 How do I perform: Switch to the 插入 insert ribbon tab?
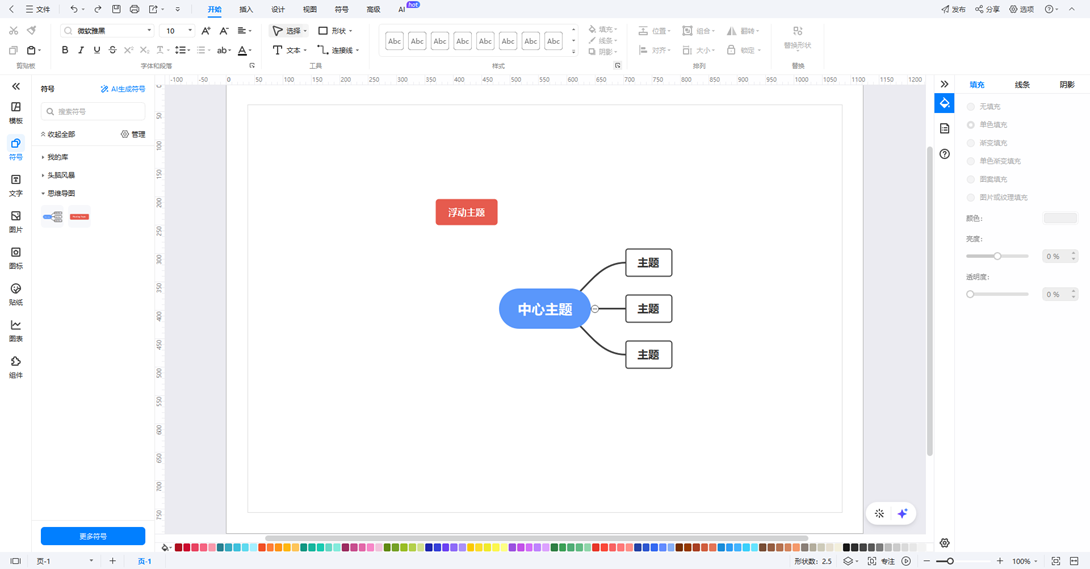[x=246, y=9]
